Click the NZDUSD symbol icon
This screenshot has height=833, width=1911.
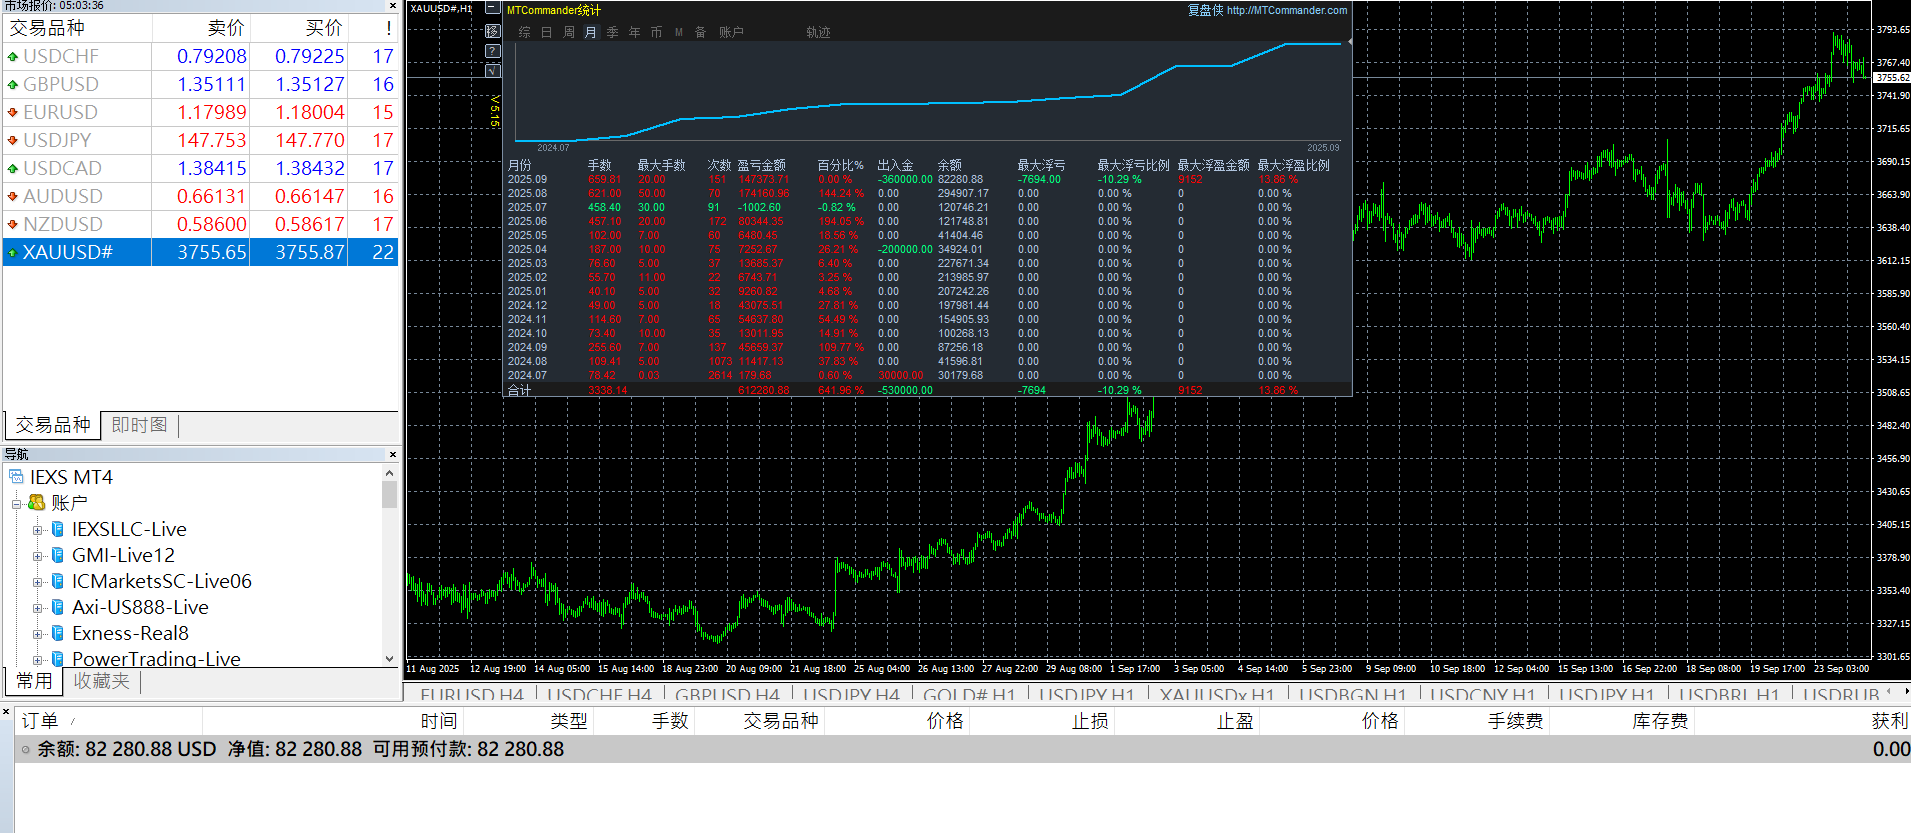coord(13,225)
